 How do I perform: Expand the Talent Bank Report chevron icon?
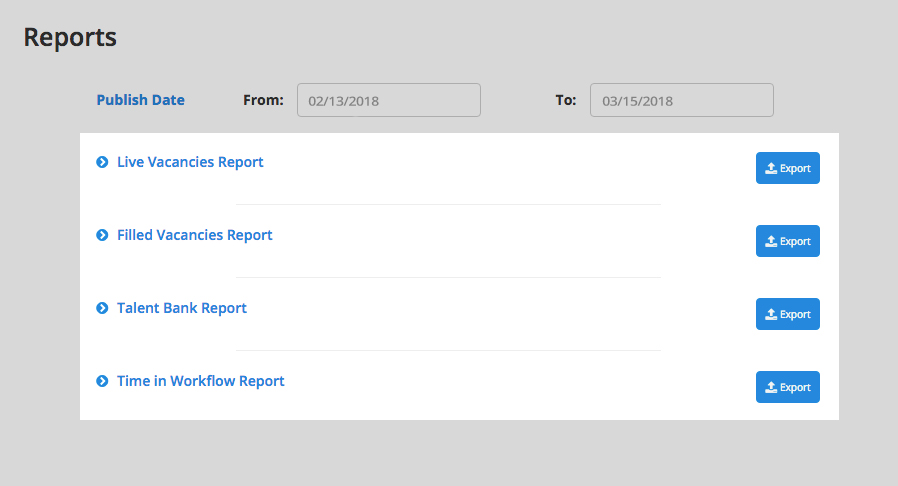click(x=102, y=308)
